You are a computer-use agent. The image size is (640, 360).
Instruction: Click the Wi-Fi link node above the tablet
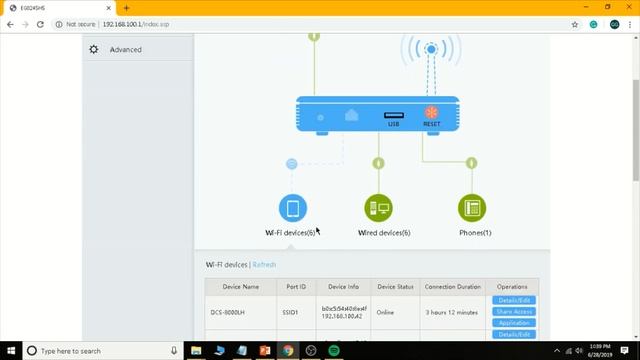coord(291,164)
